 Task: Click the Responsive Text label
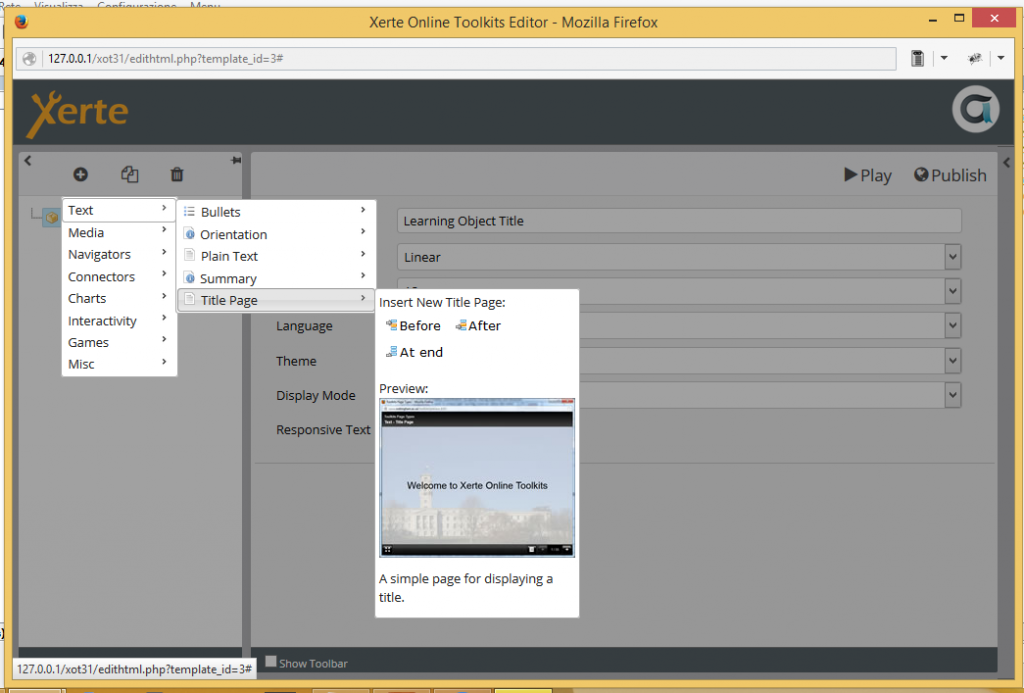323,430
